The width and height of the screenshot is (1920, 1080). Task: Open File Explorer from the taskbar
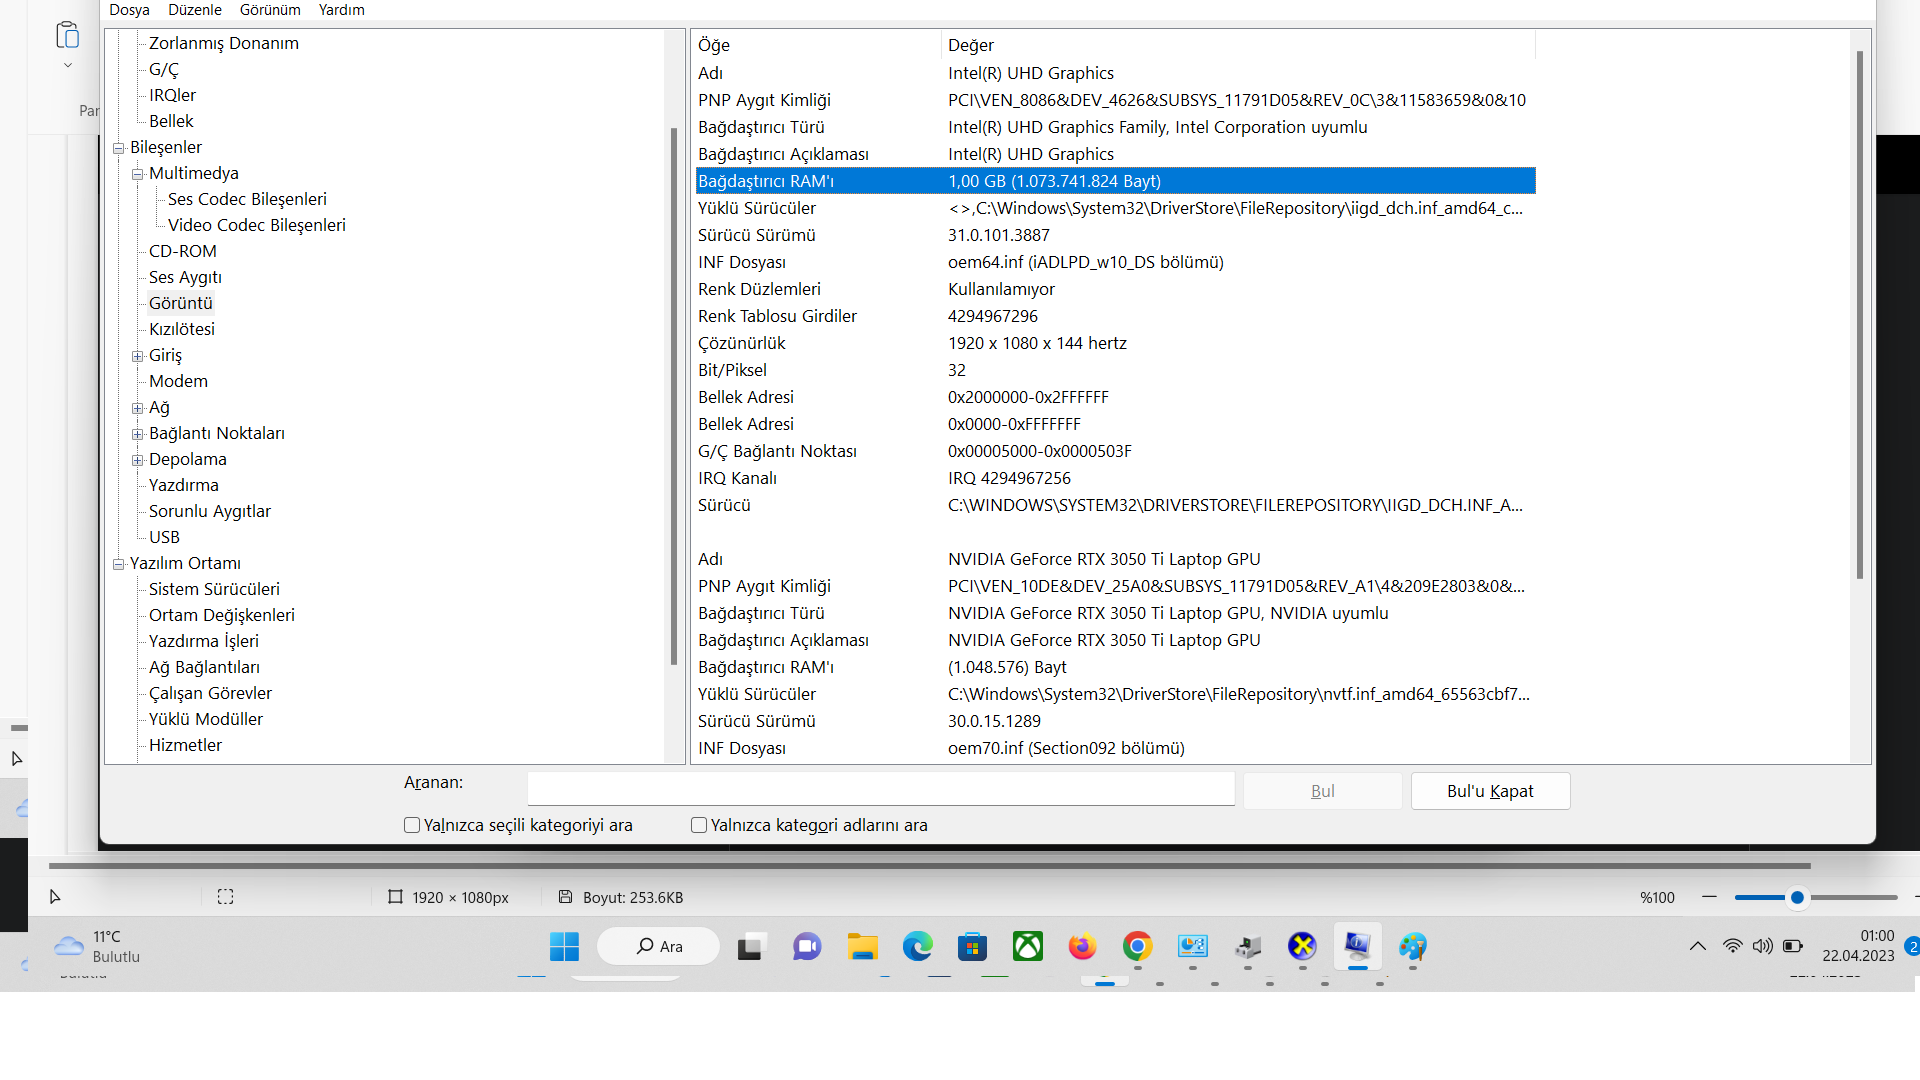862,946
